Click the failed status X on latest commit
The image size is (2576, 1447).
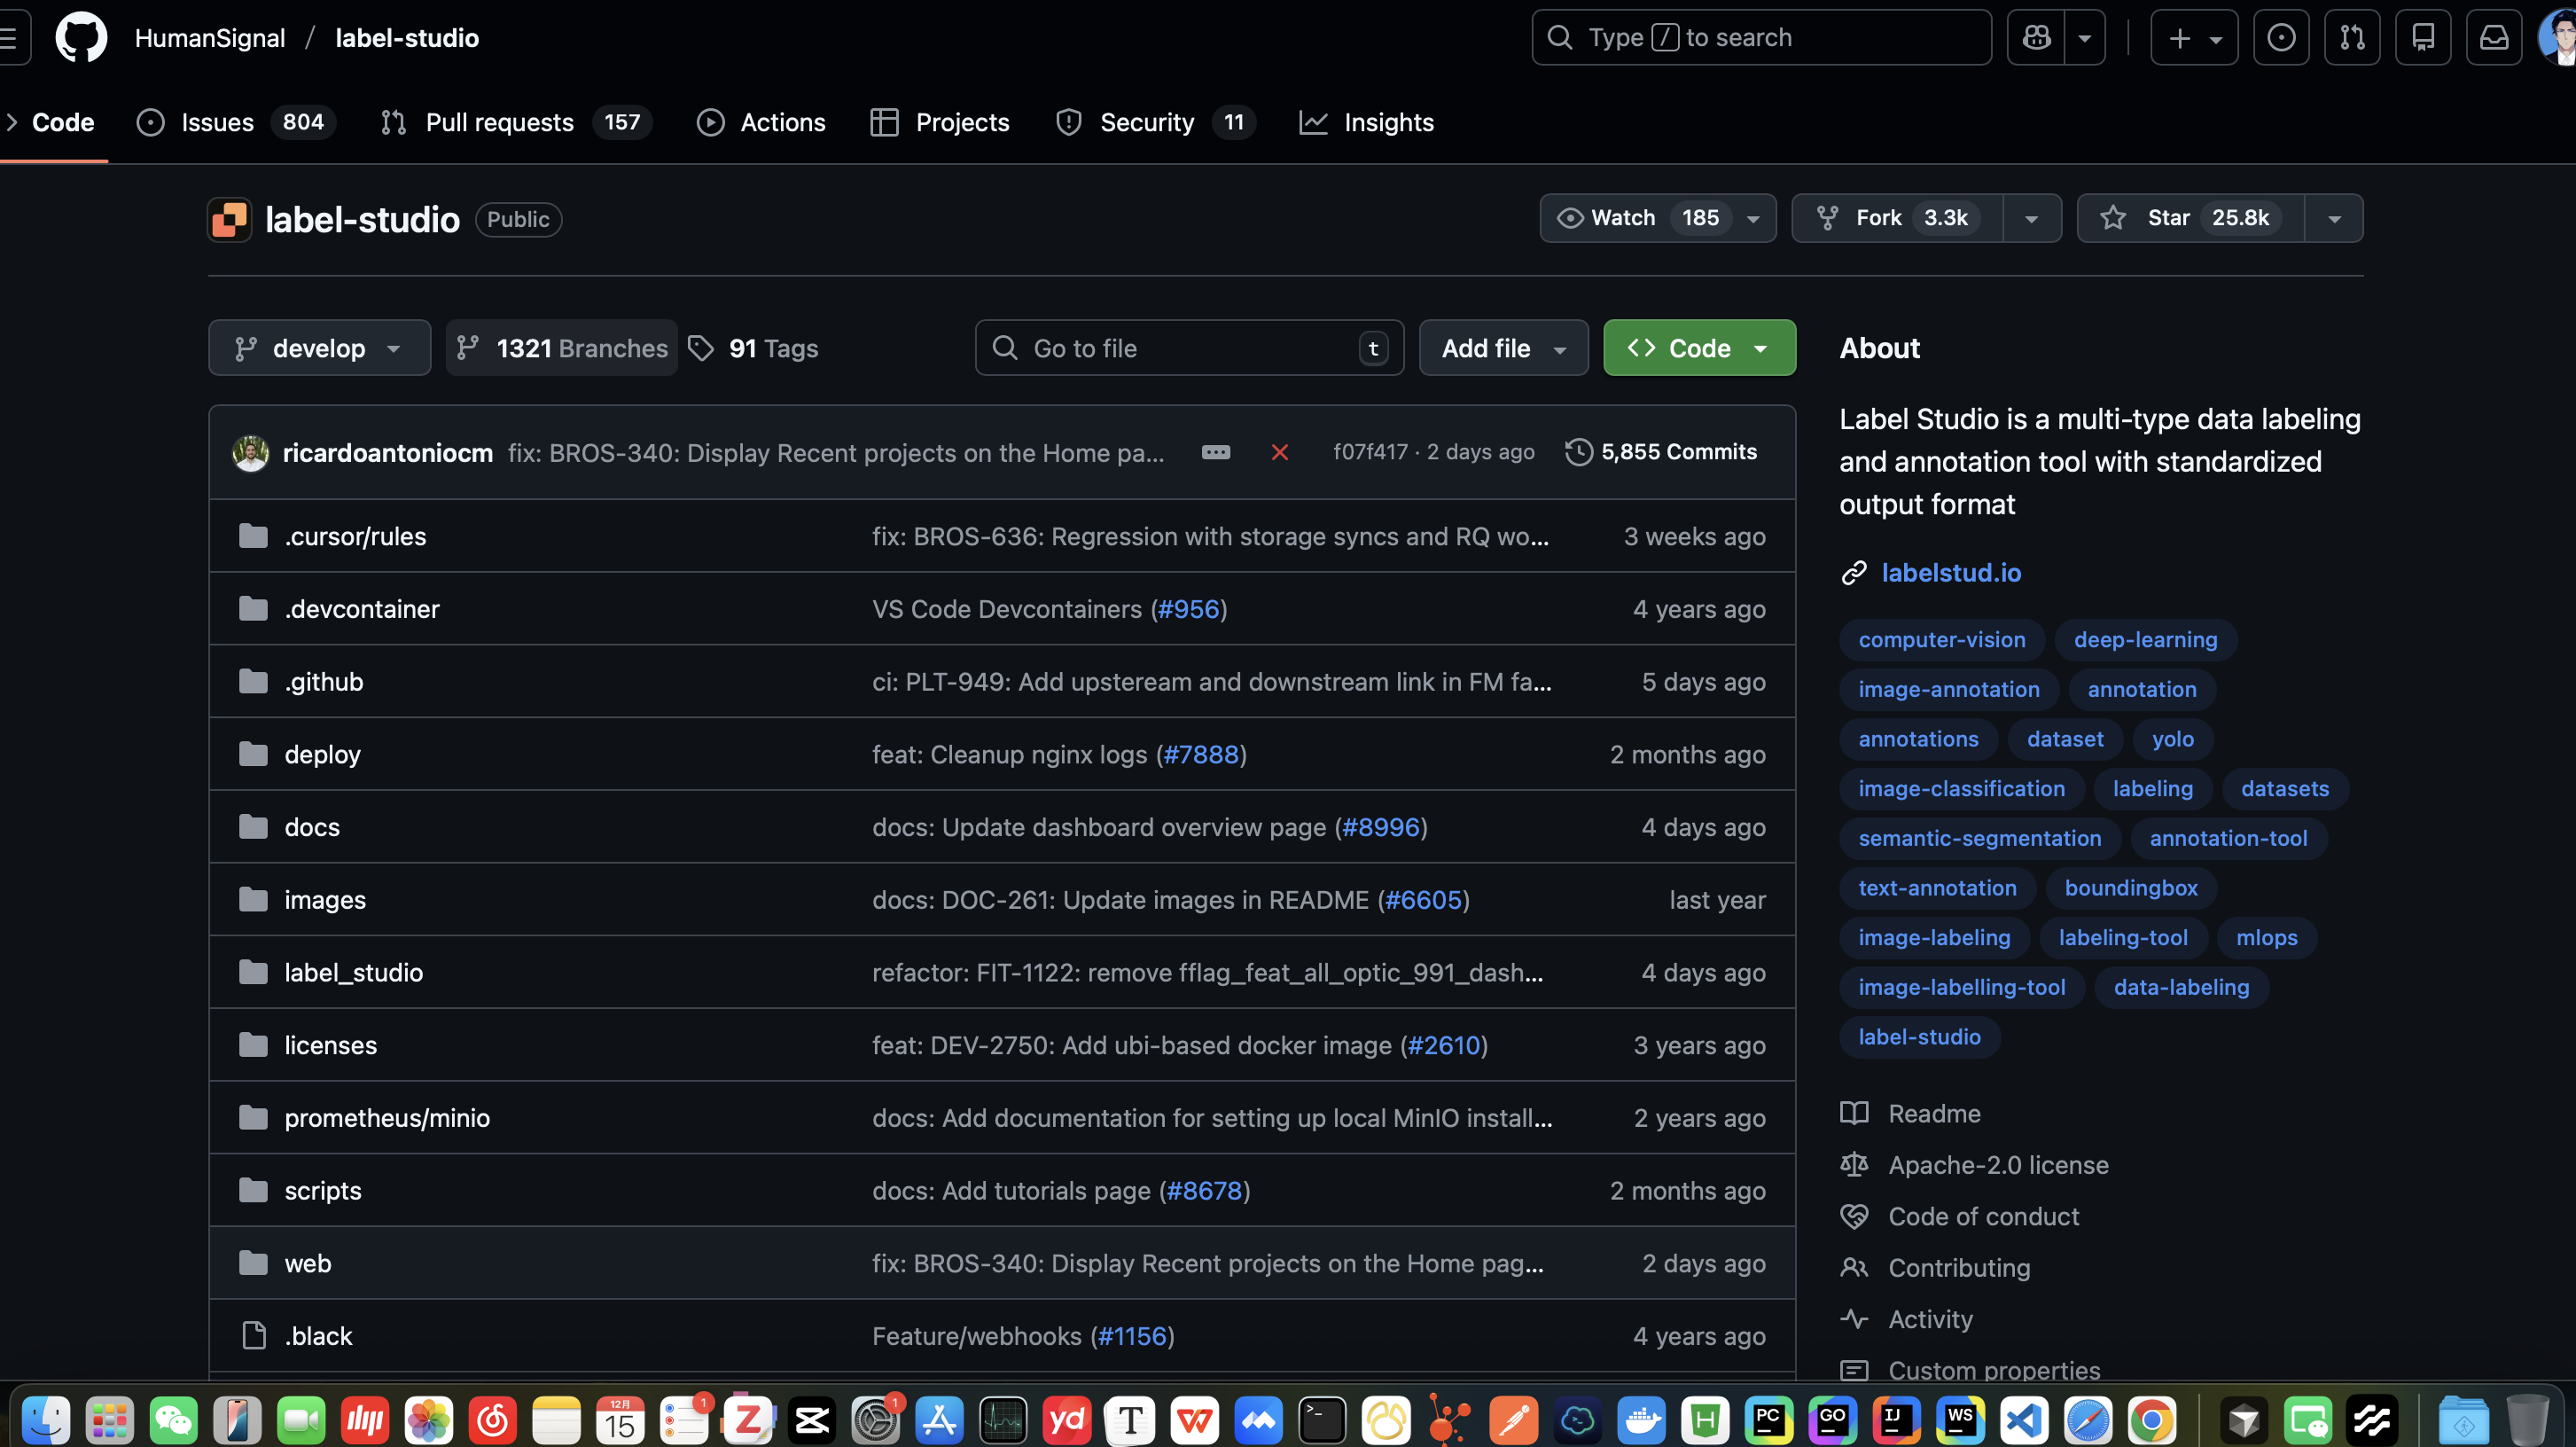tap(1279, 453)
